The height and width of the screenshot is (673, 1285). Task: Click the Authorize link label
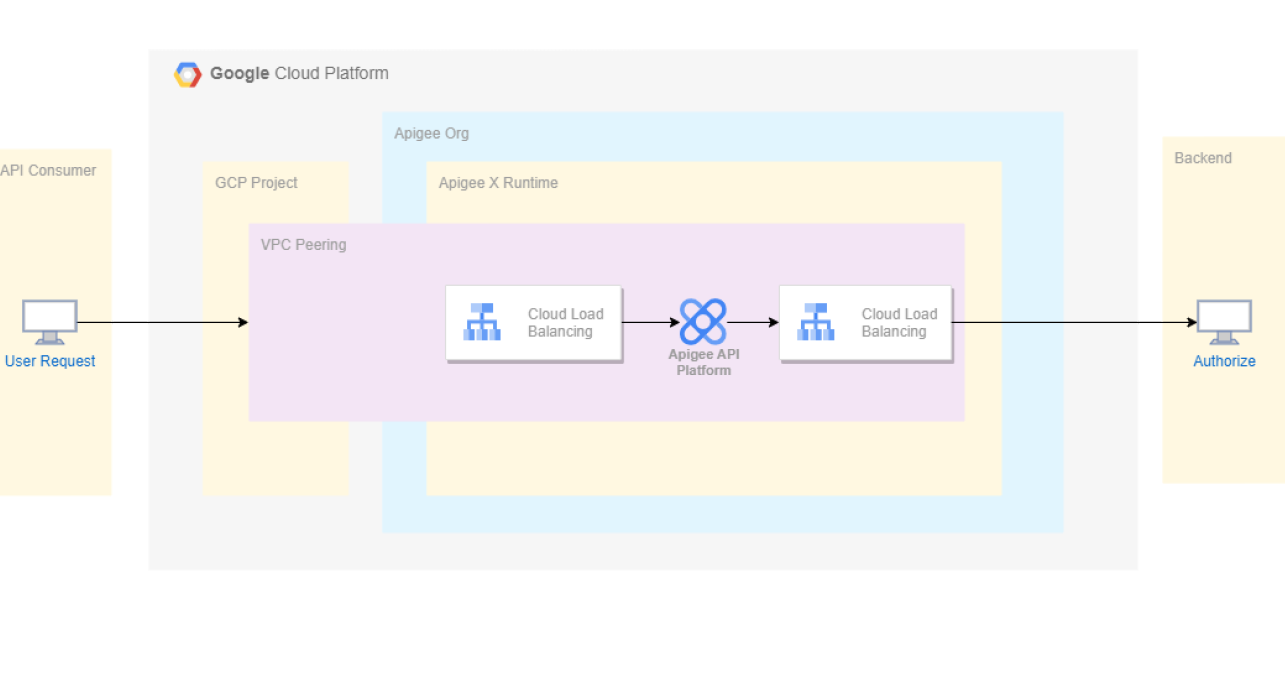[x=1224, y=361]
